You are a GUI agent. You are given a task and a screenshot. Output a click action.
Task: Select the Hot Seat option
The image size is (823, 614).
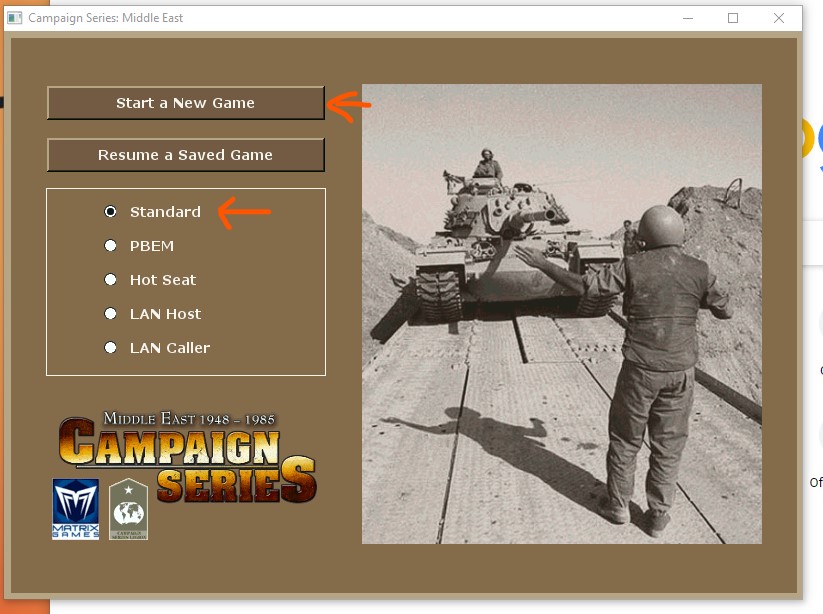[110, 279]
